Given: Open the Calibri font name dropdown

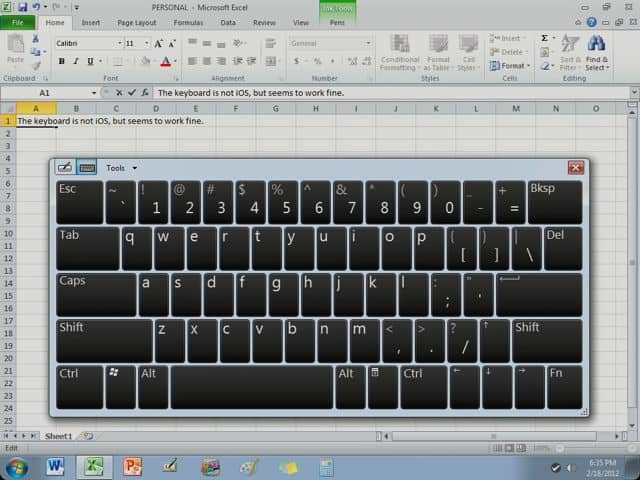Looking at the screenshot, I should point(120,43).
